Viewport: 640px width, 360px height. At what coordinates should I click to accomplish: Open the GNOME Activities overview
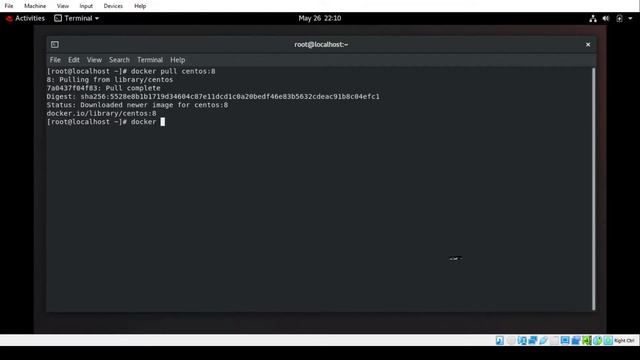[30, 18]
